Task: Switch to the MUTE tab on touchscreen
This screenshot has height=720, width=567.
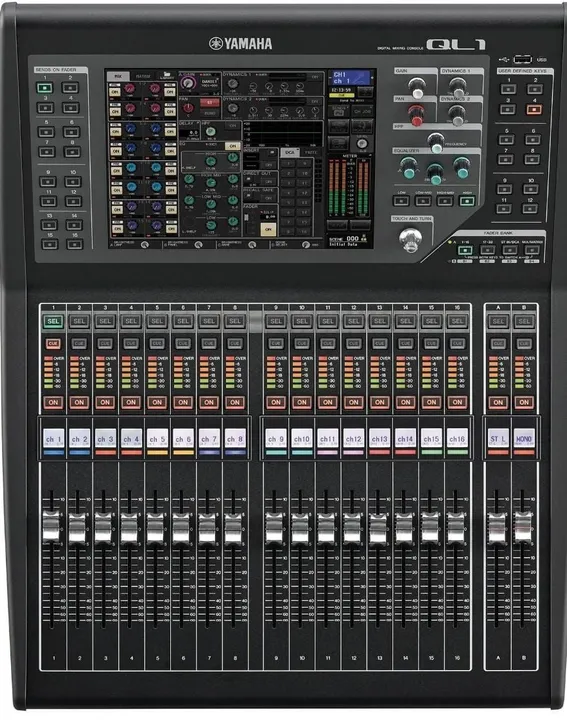Action: [311, 152]
